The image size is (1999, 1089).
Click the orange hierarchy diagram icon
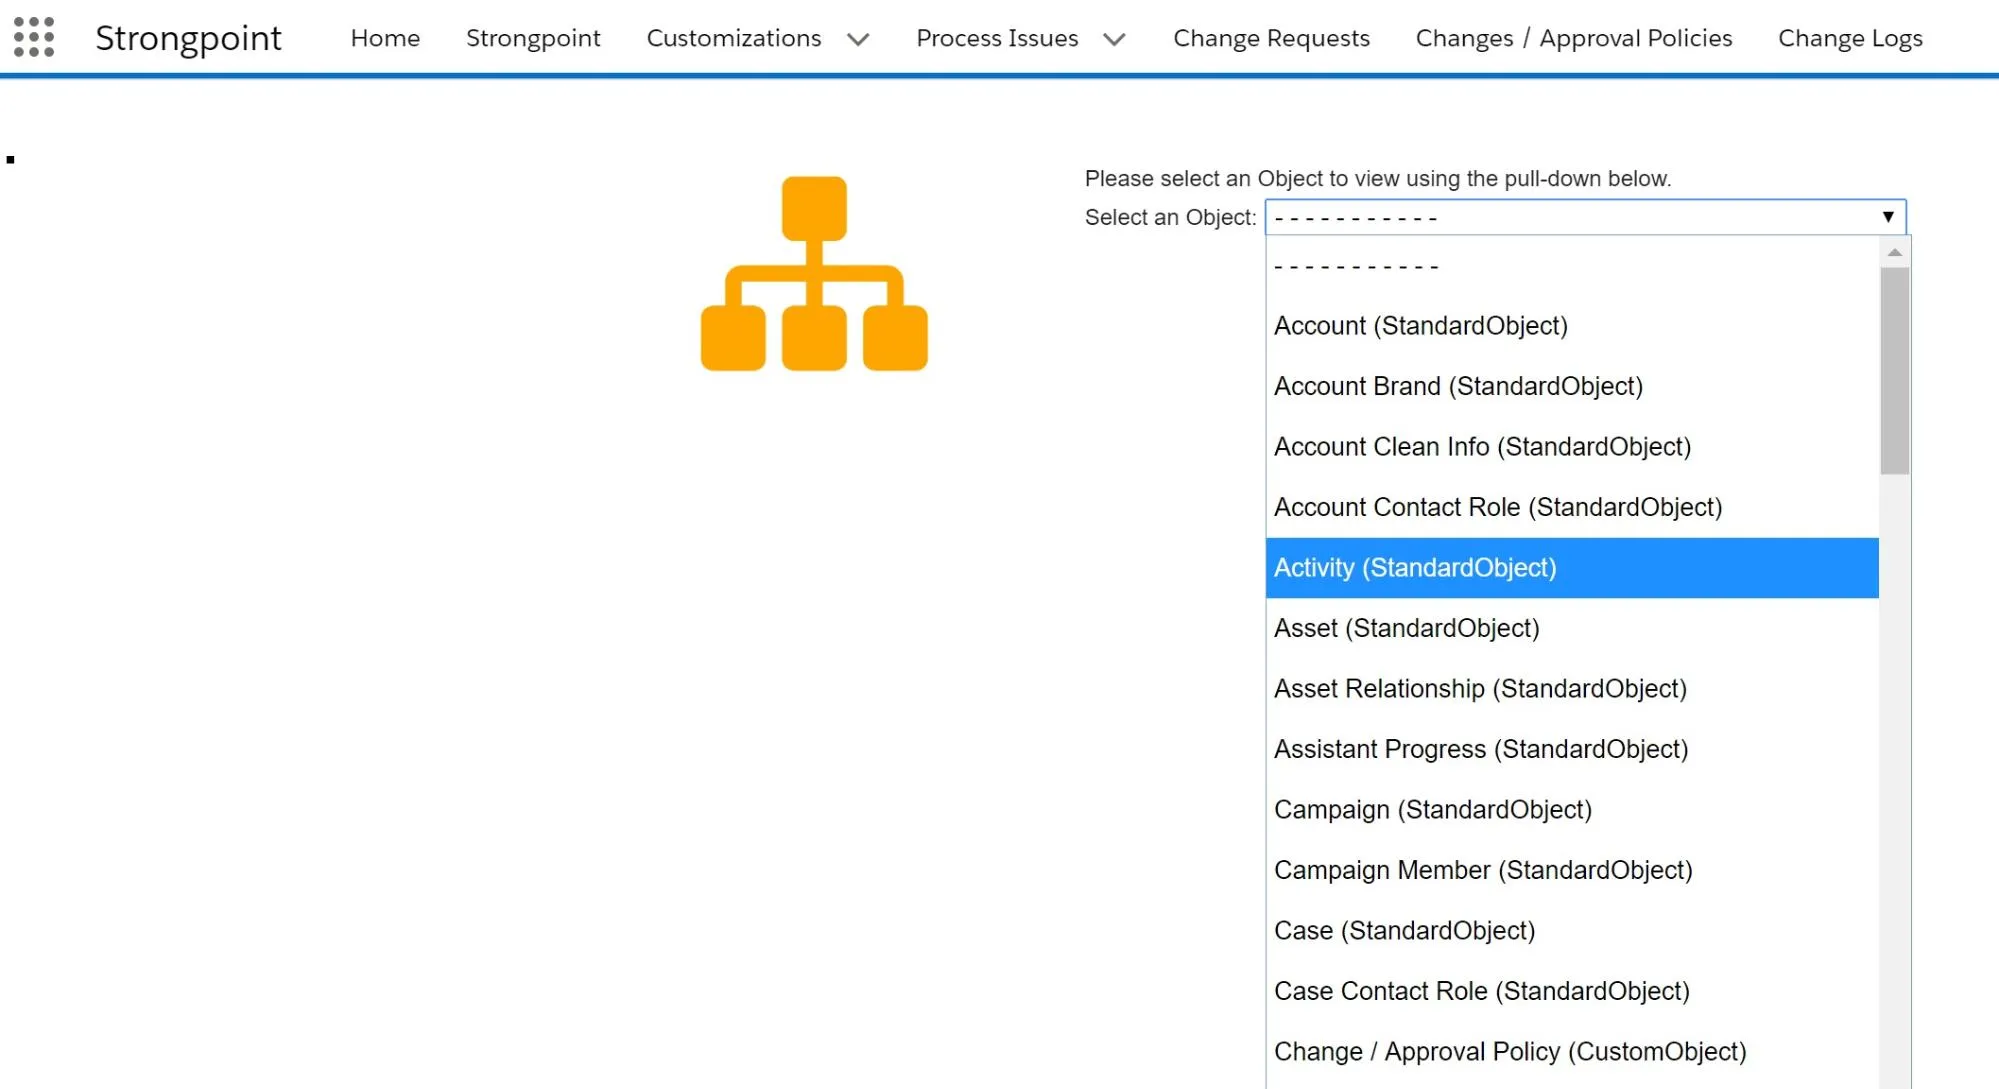point(814,274)
